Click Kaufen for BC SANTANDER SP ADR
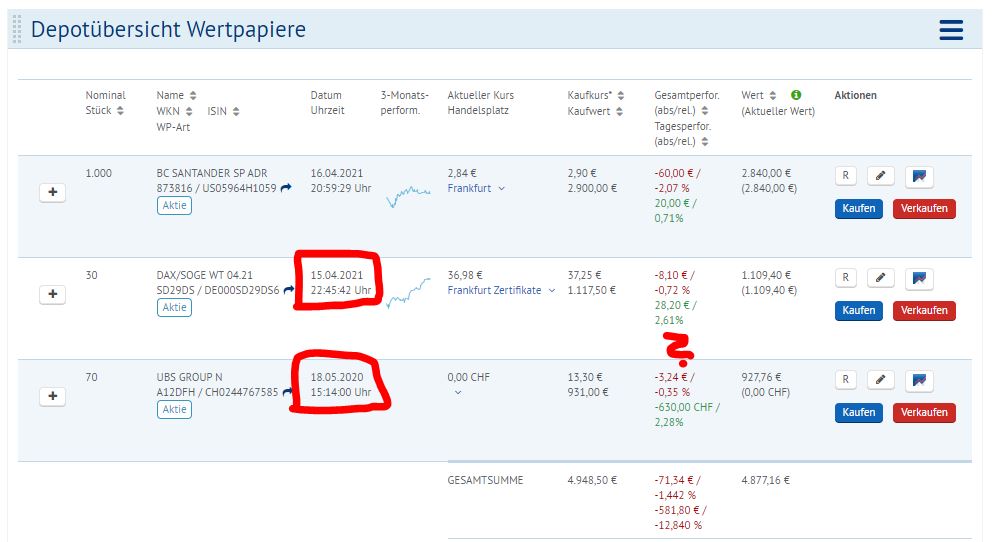Viewport: 992px width, 542px height. (859, 209)
